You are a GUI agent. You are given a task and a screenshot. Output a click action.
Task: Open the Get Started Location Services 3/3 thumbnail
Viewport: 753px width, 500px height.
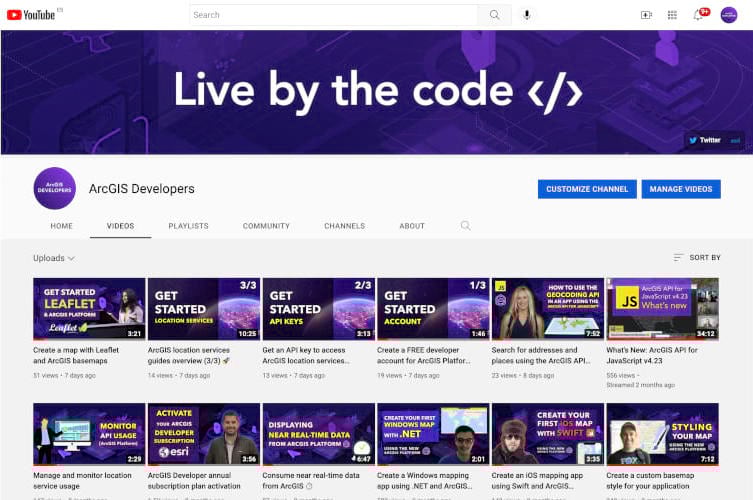204,308
